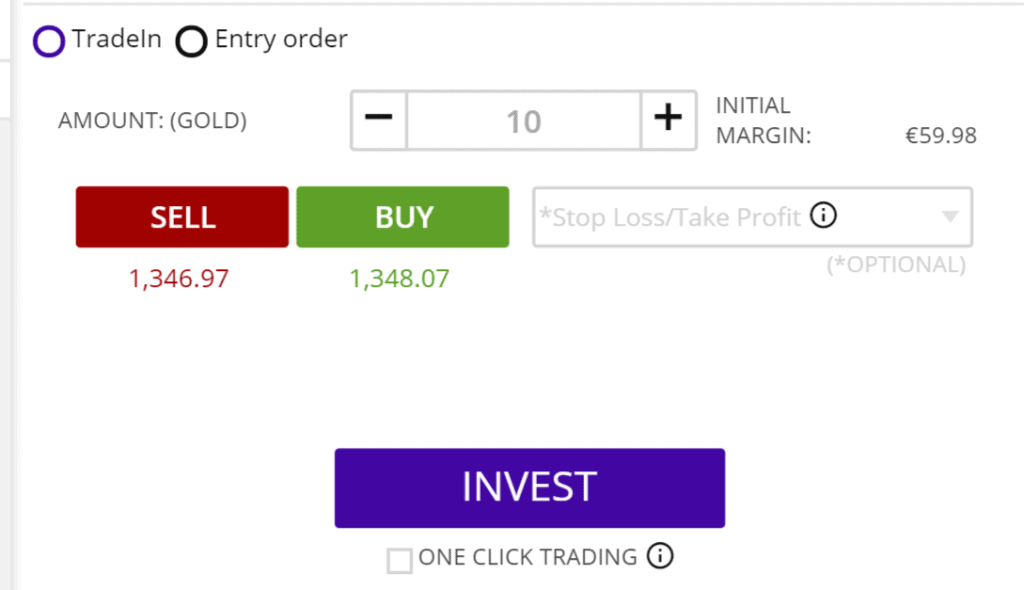The image size is (1024, 590).
Task: Select the TradeIn radio button
Action: pyautogui.click(x=49, y=41)
